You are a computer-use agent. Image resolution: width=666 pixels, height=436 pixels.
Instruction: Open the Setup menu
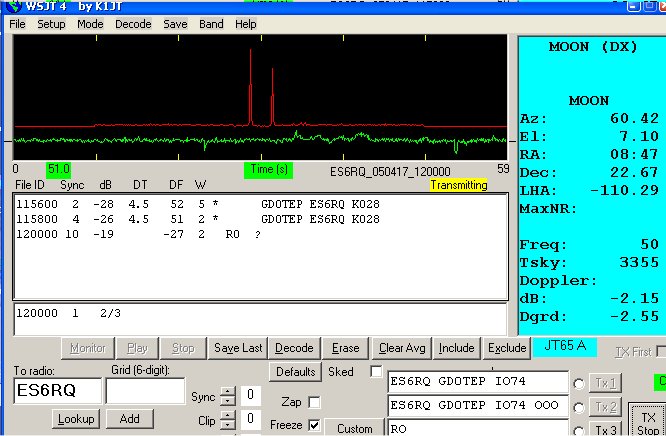click(x=51, y=23)
